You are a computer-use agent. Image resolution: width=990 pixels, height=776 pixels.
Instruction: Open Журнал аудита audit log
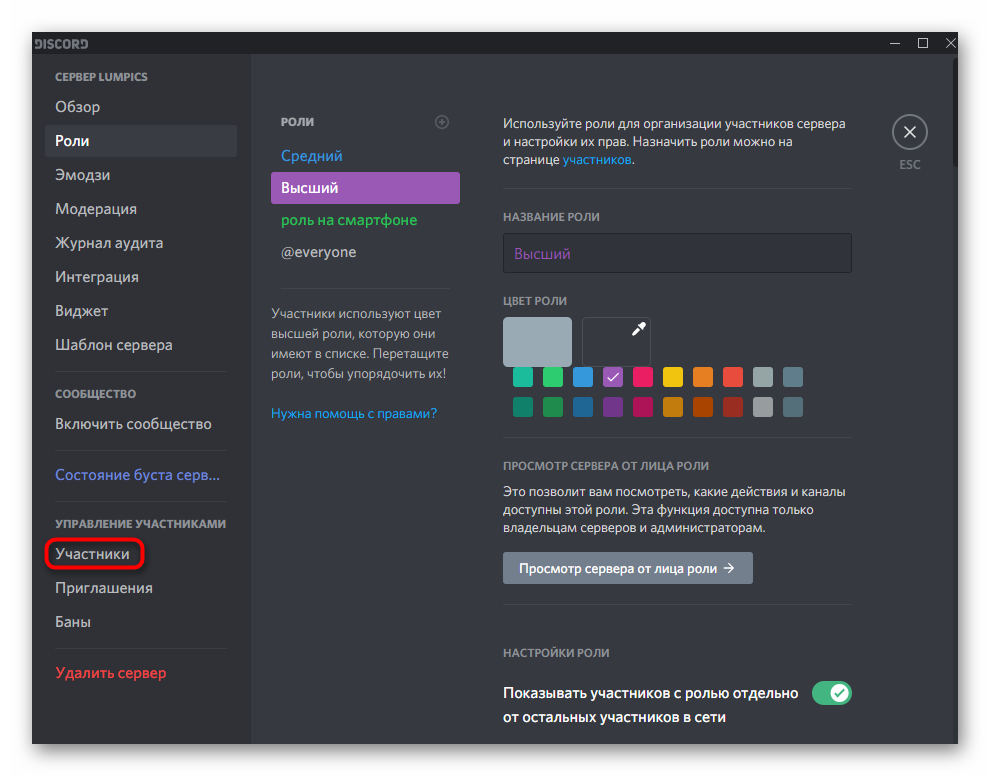[109, 243]
